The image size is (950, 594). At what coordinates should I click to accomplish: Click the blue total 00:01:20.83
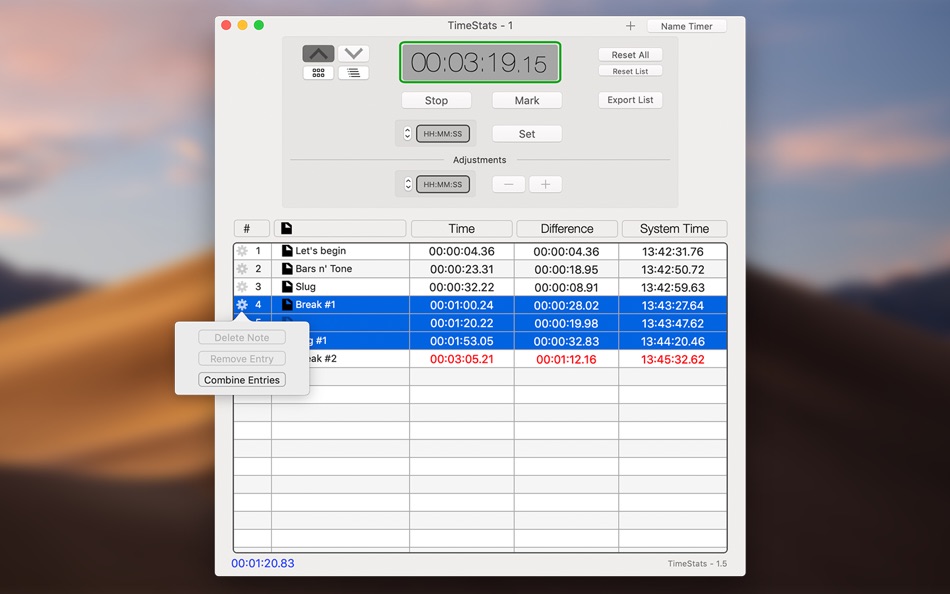[x=263, y=563]
